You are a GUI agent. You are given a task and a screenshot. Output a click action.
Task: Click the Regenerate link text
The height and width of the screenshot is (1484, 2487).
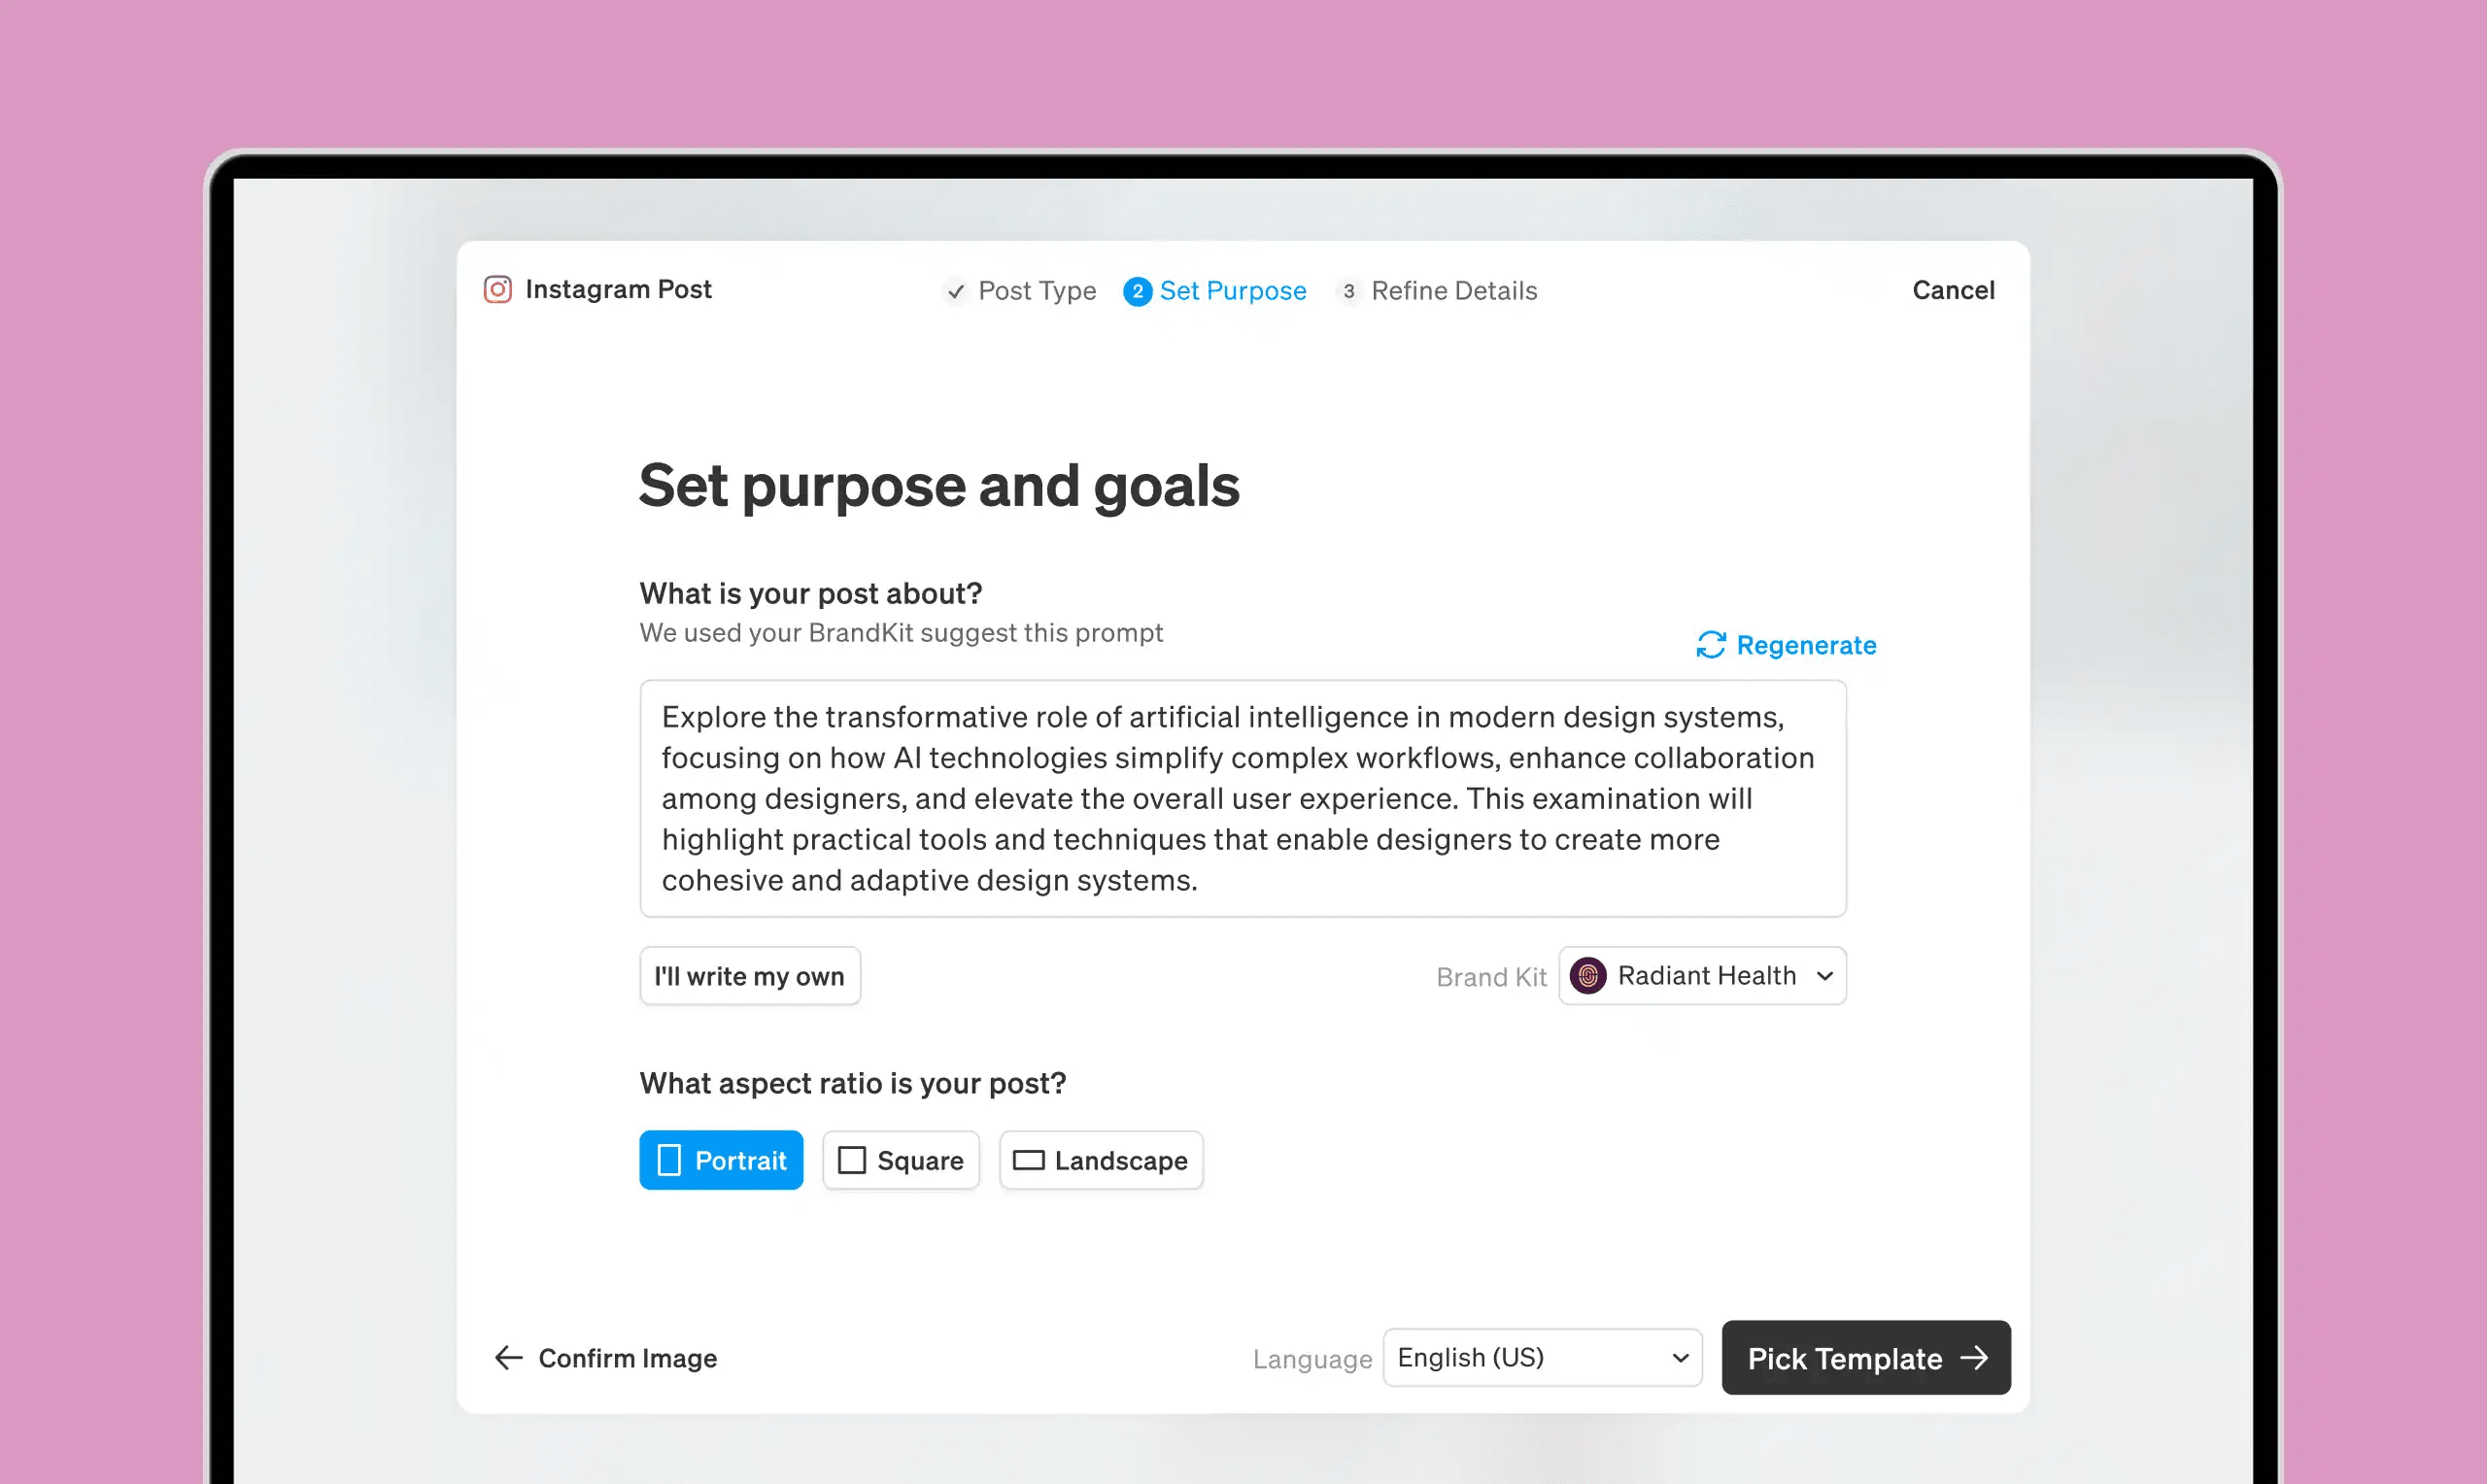pos(1806,645)
